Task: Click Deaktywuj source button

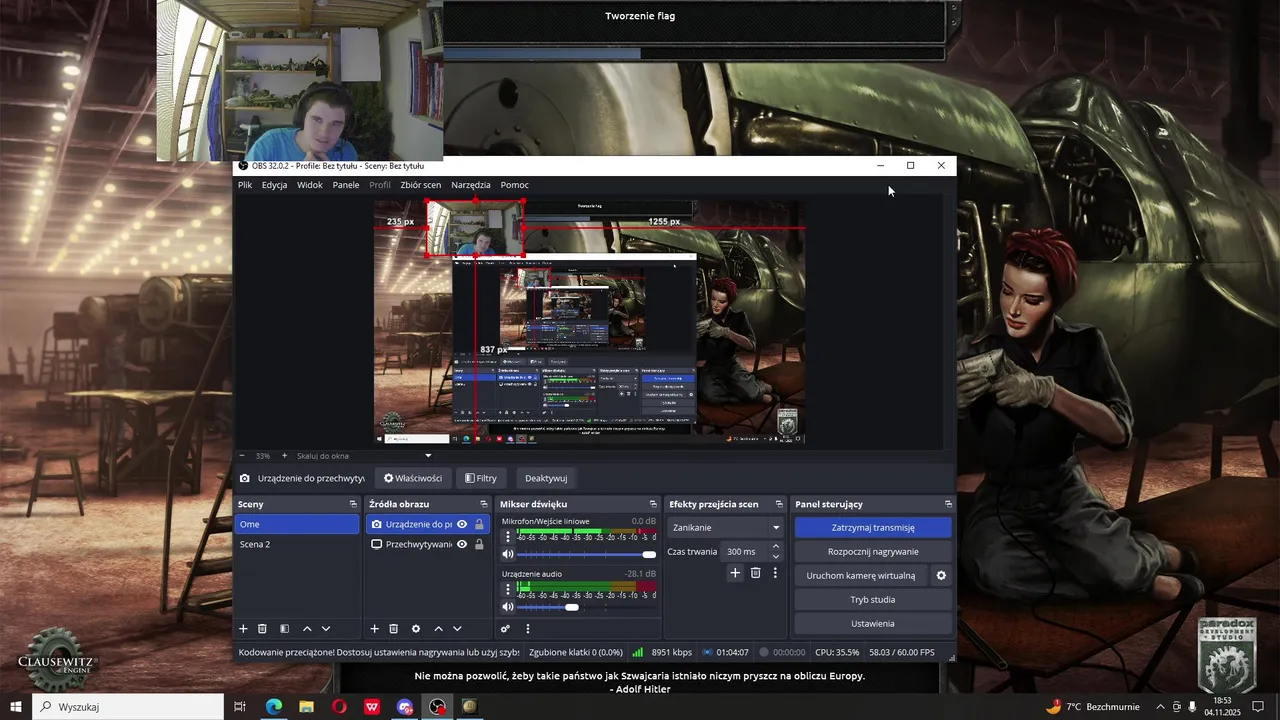Action: click(x=546, y=478)
